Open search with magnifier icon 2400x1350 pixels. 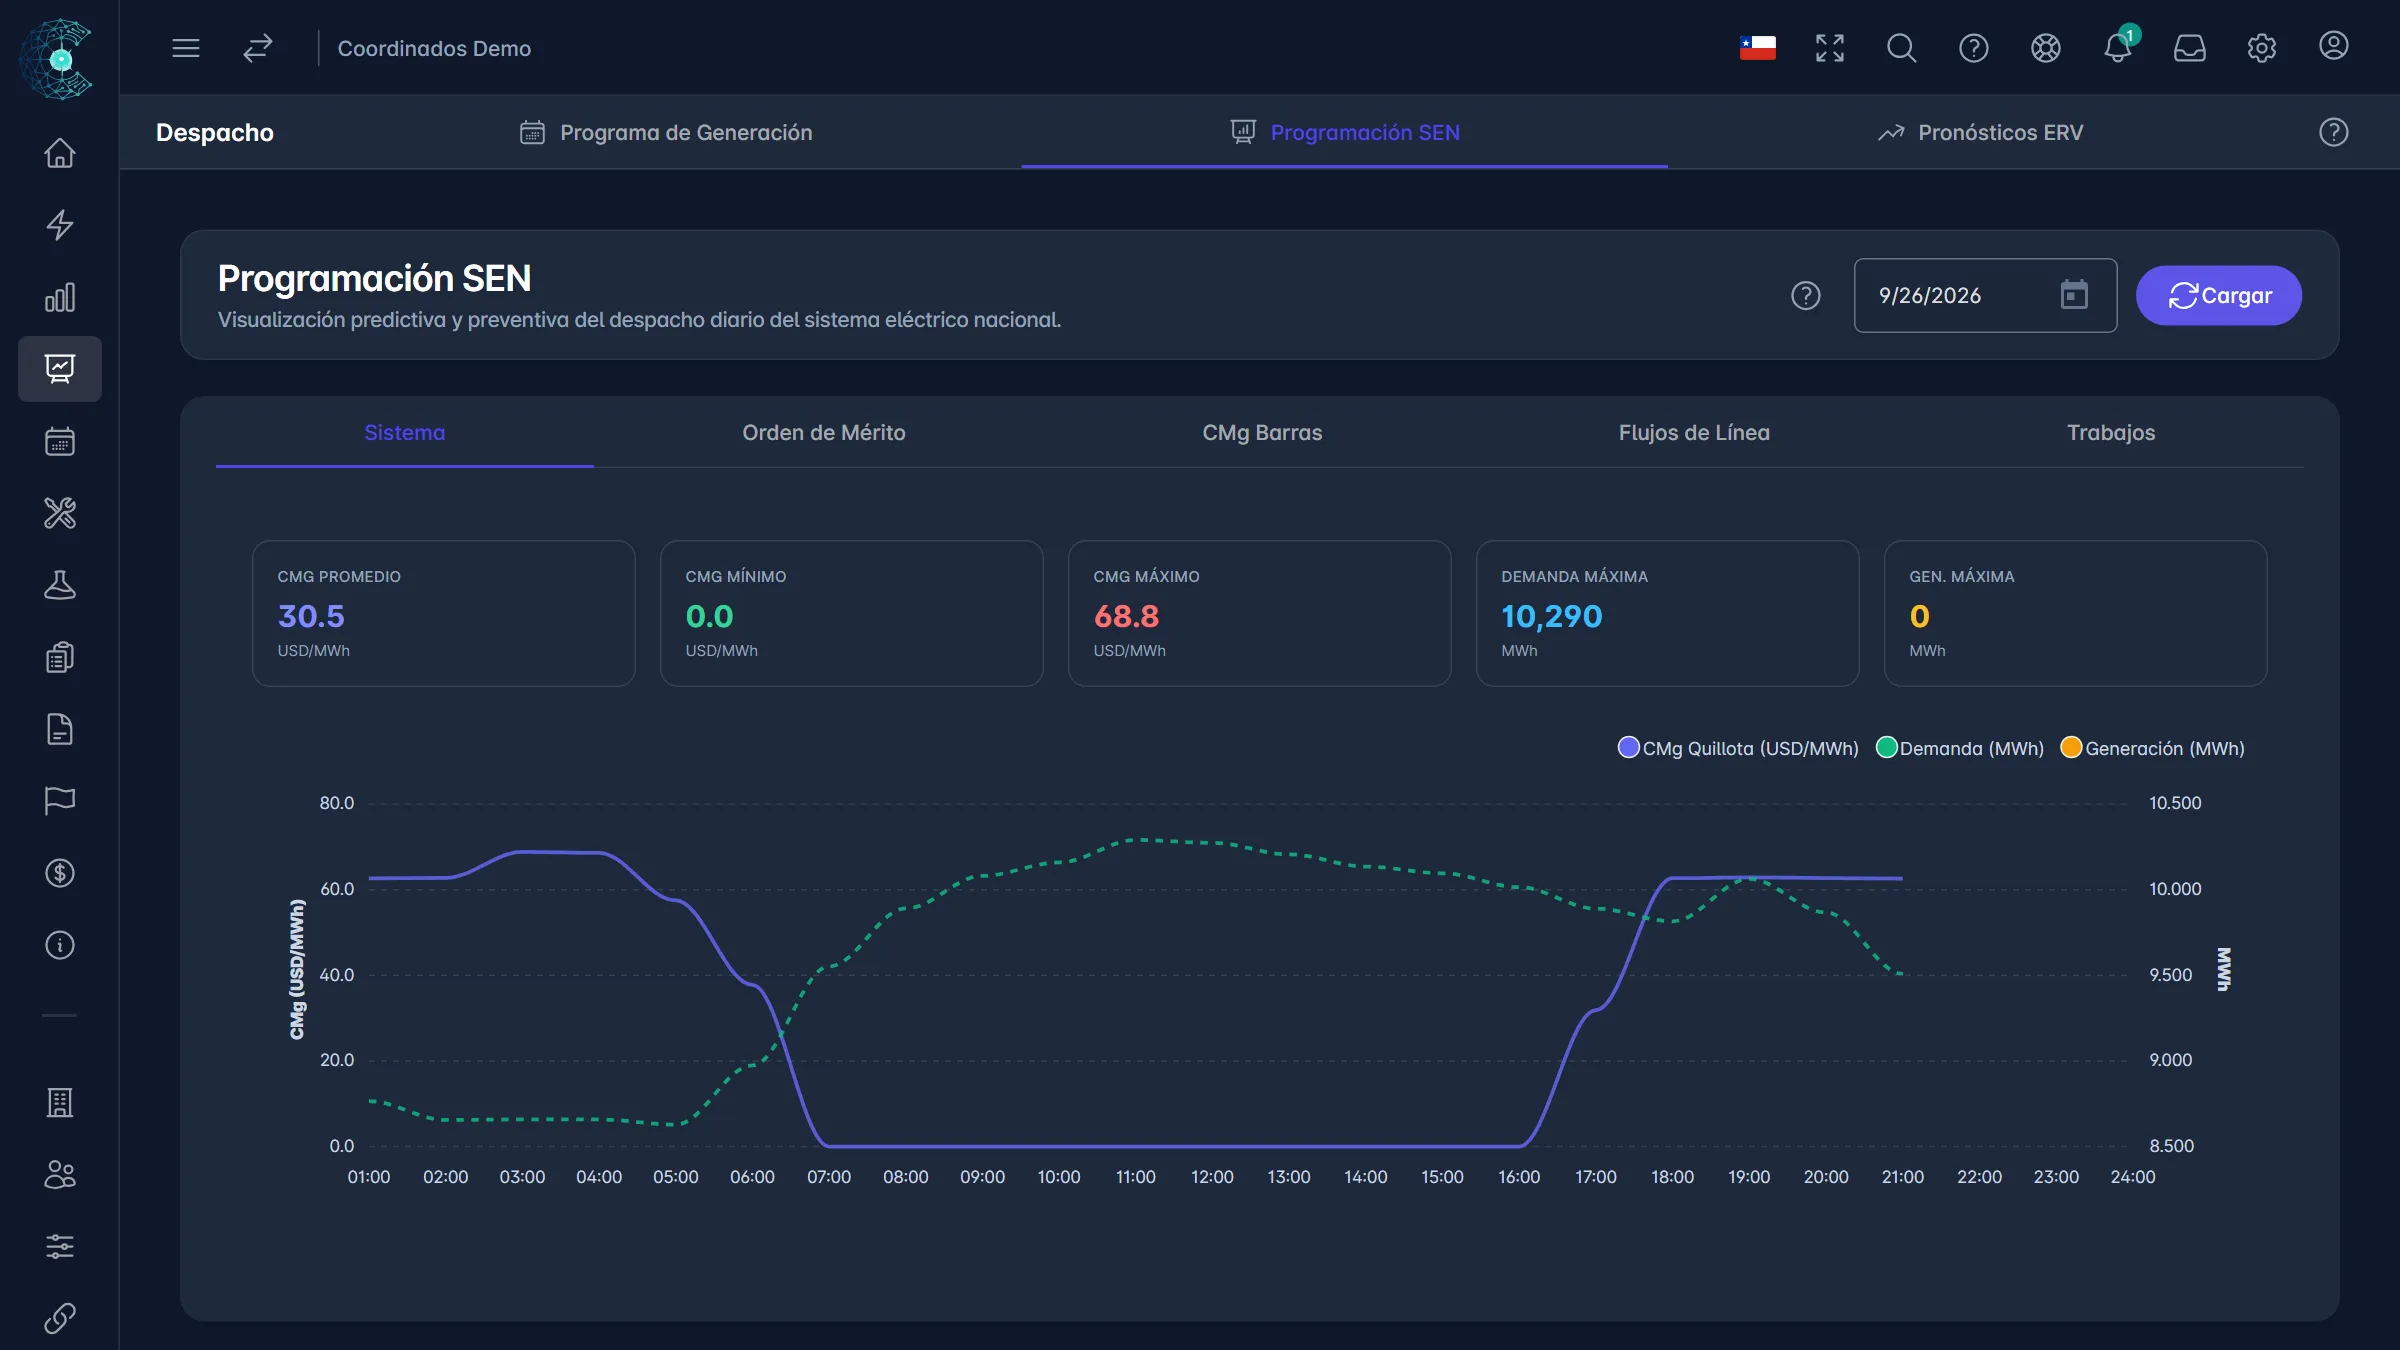pos(1902,48)
